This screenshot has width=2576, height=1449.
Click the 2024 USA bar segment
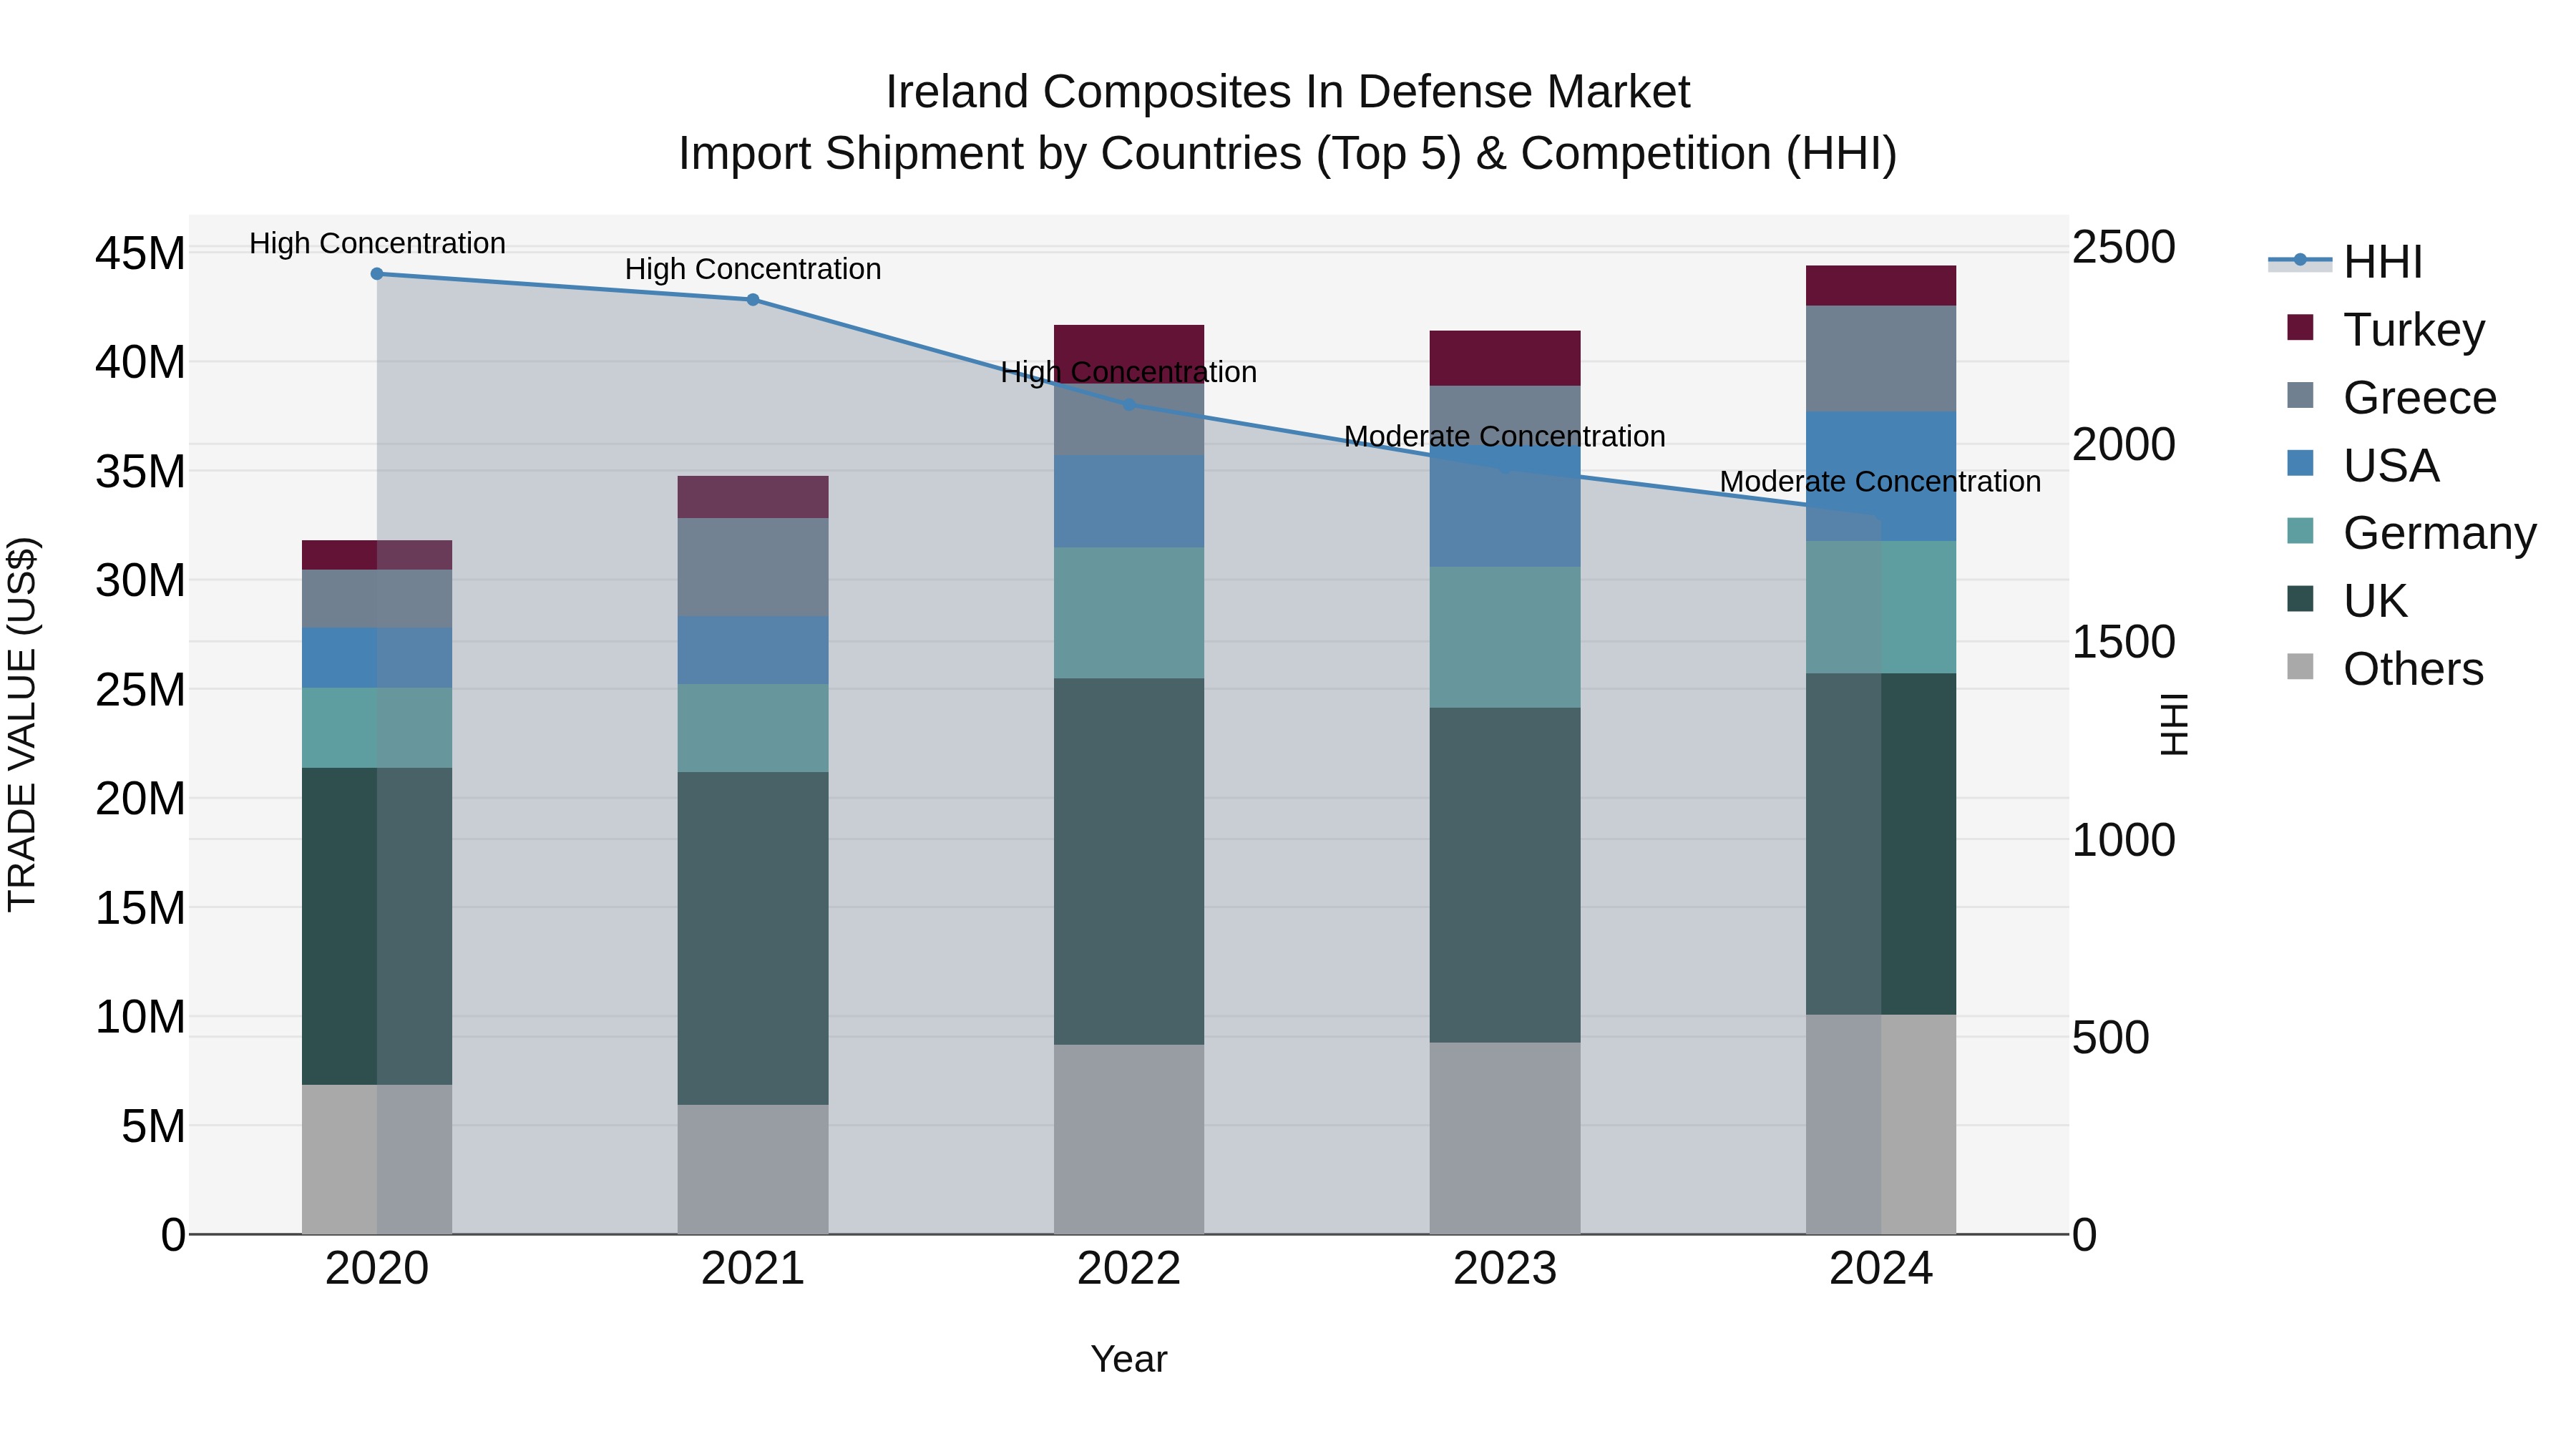[1881, 477]
